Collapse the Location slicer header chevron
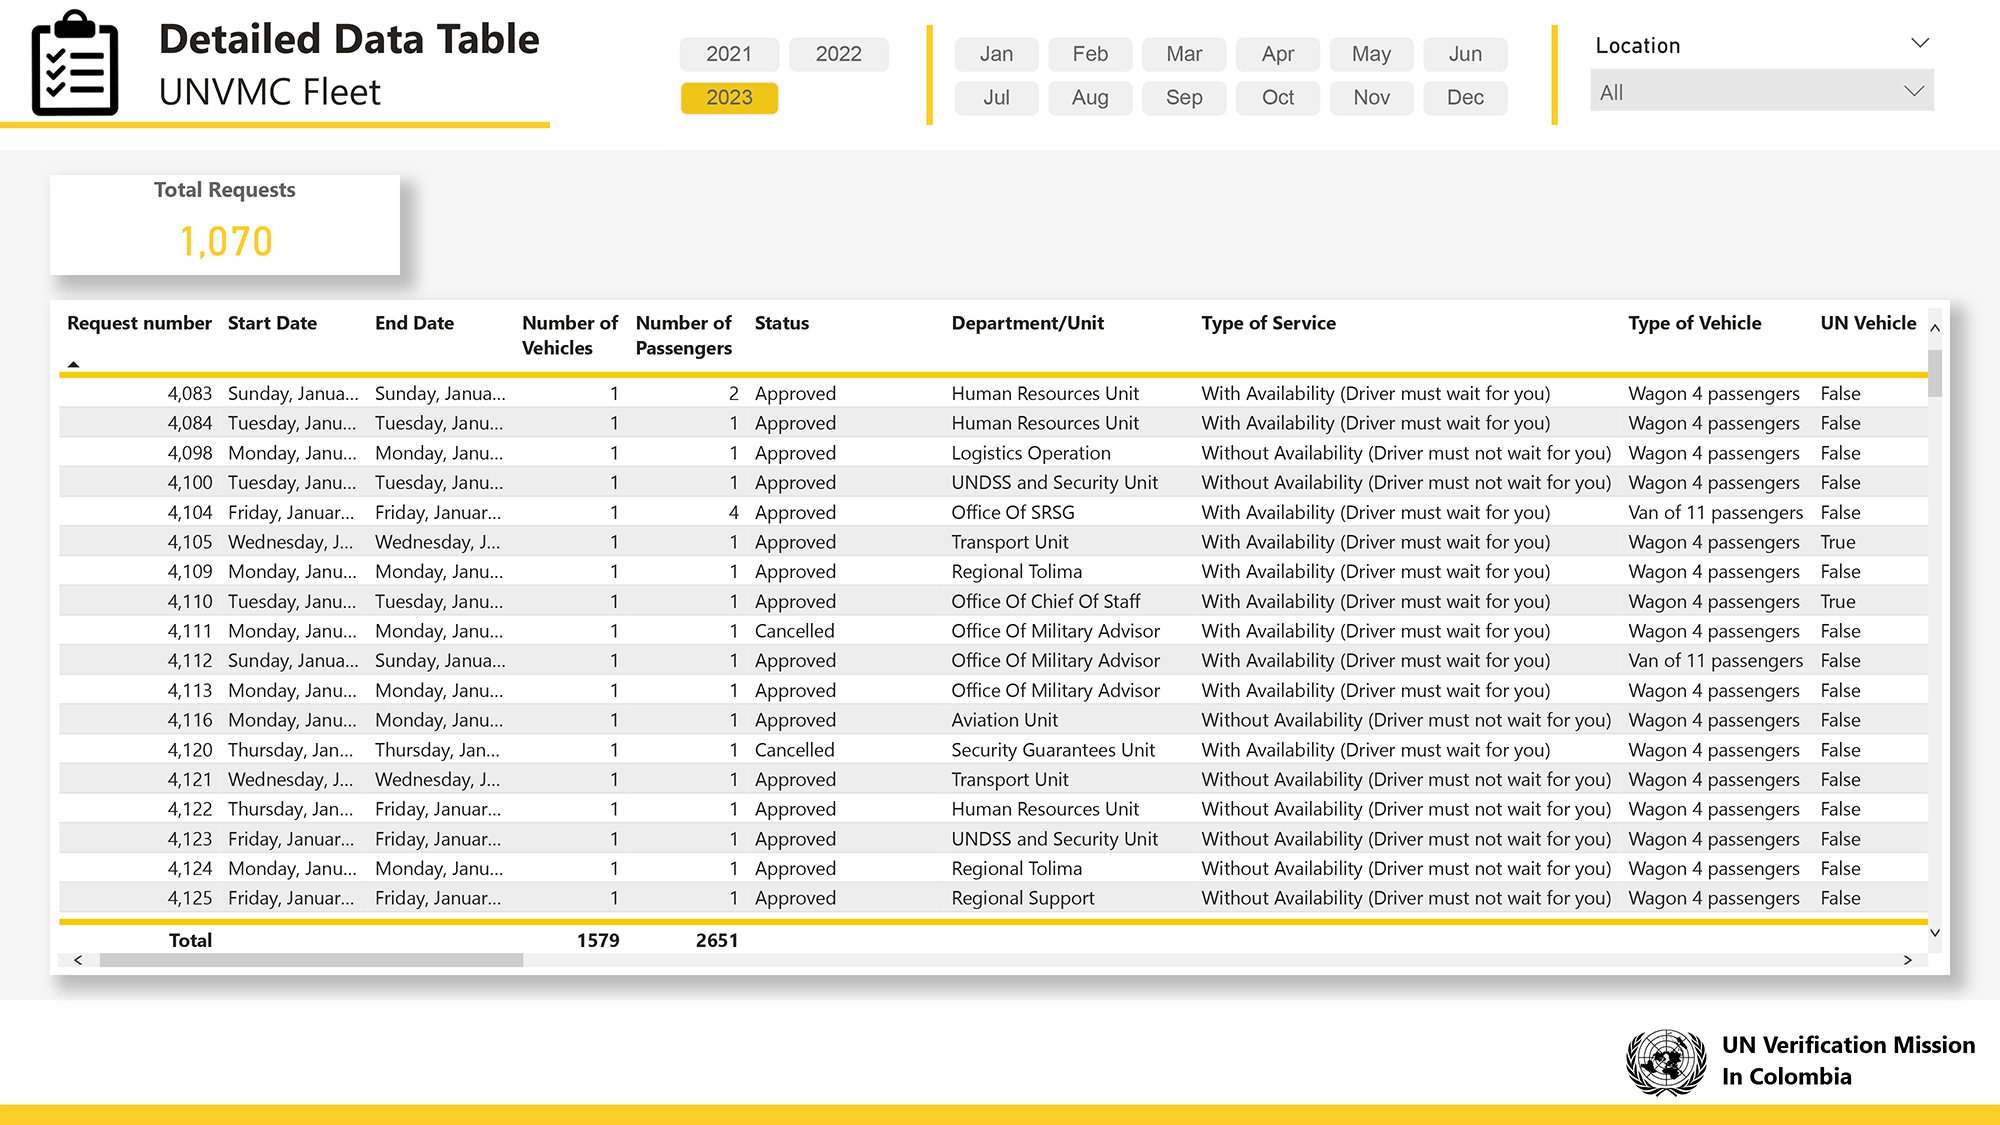The image size is (2000, 1125). coord(1919,43)
